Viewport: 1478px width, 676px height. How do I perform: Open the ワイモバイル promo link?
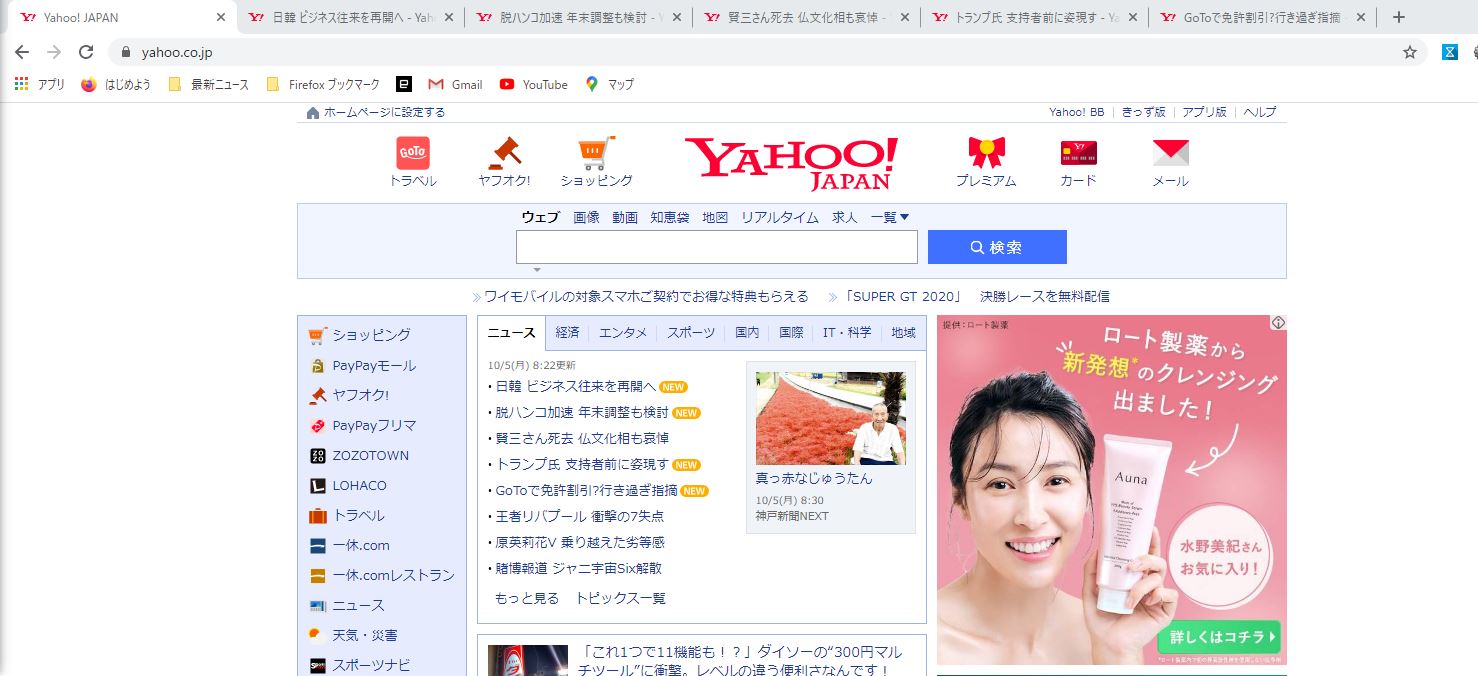[646, 296]
